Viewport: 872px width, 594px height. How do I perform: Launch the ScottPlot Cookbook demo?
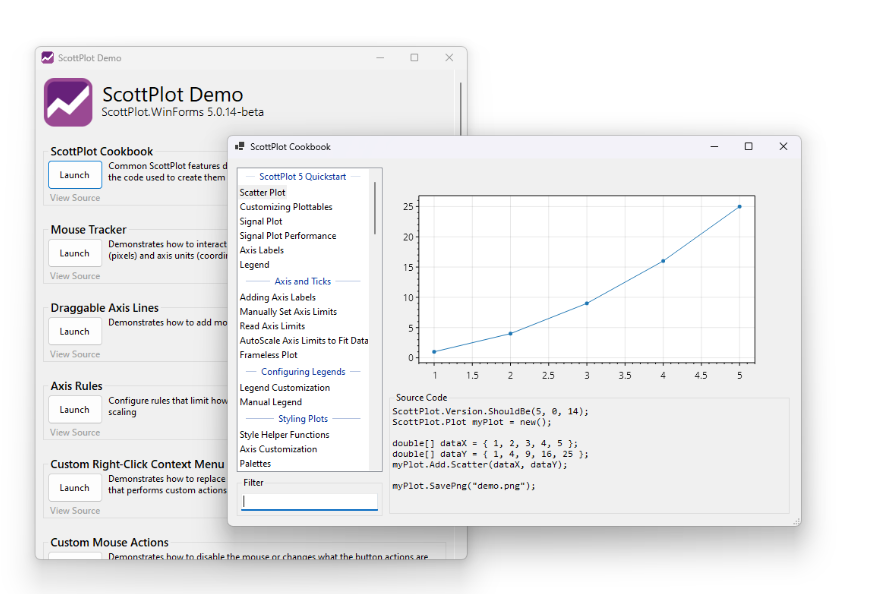[75, 175]
